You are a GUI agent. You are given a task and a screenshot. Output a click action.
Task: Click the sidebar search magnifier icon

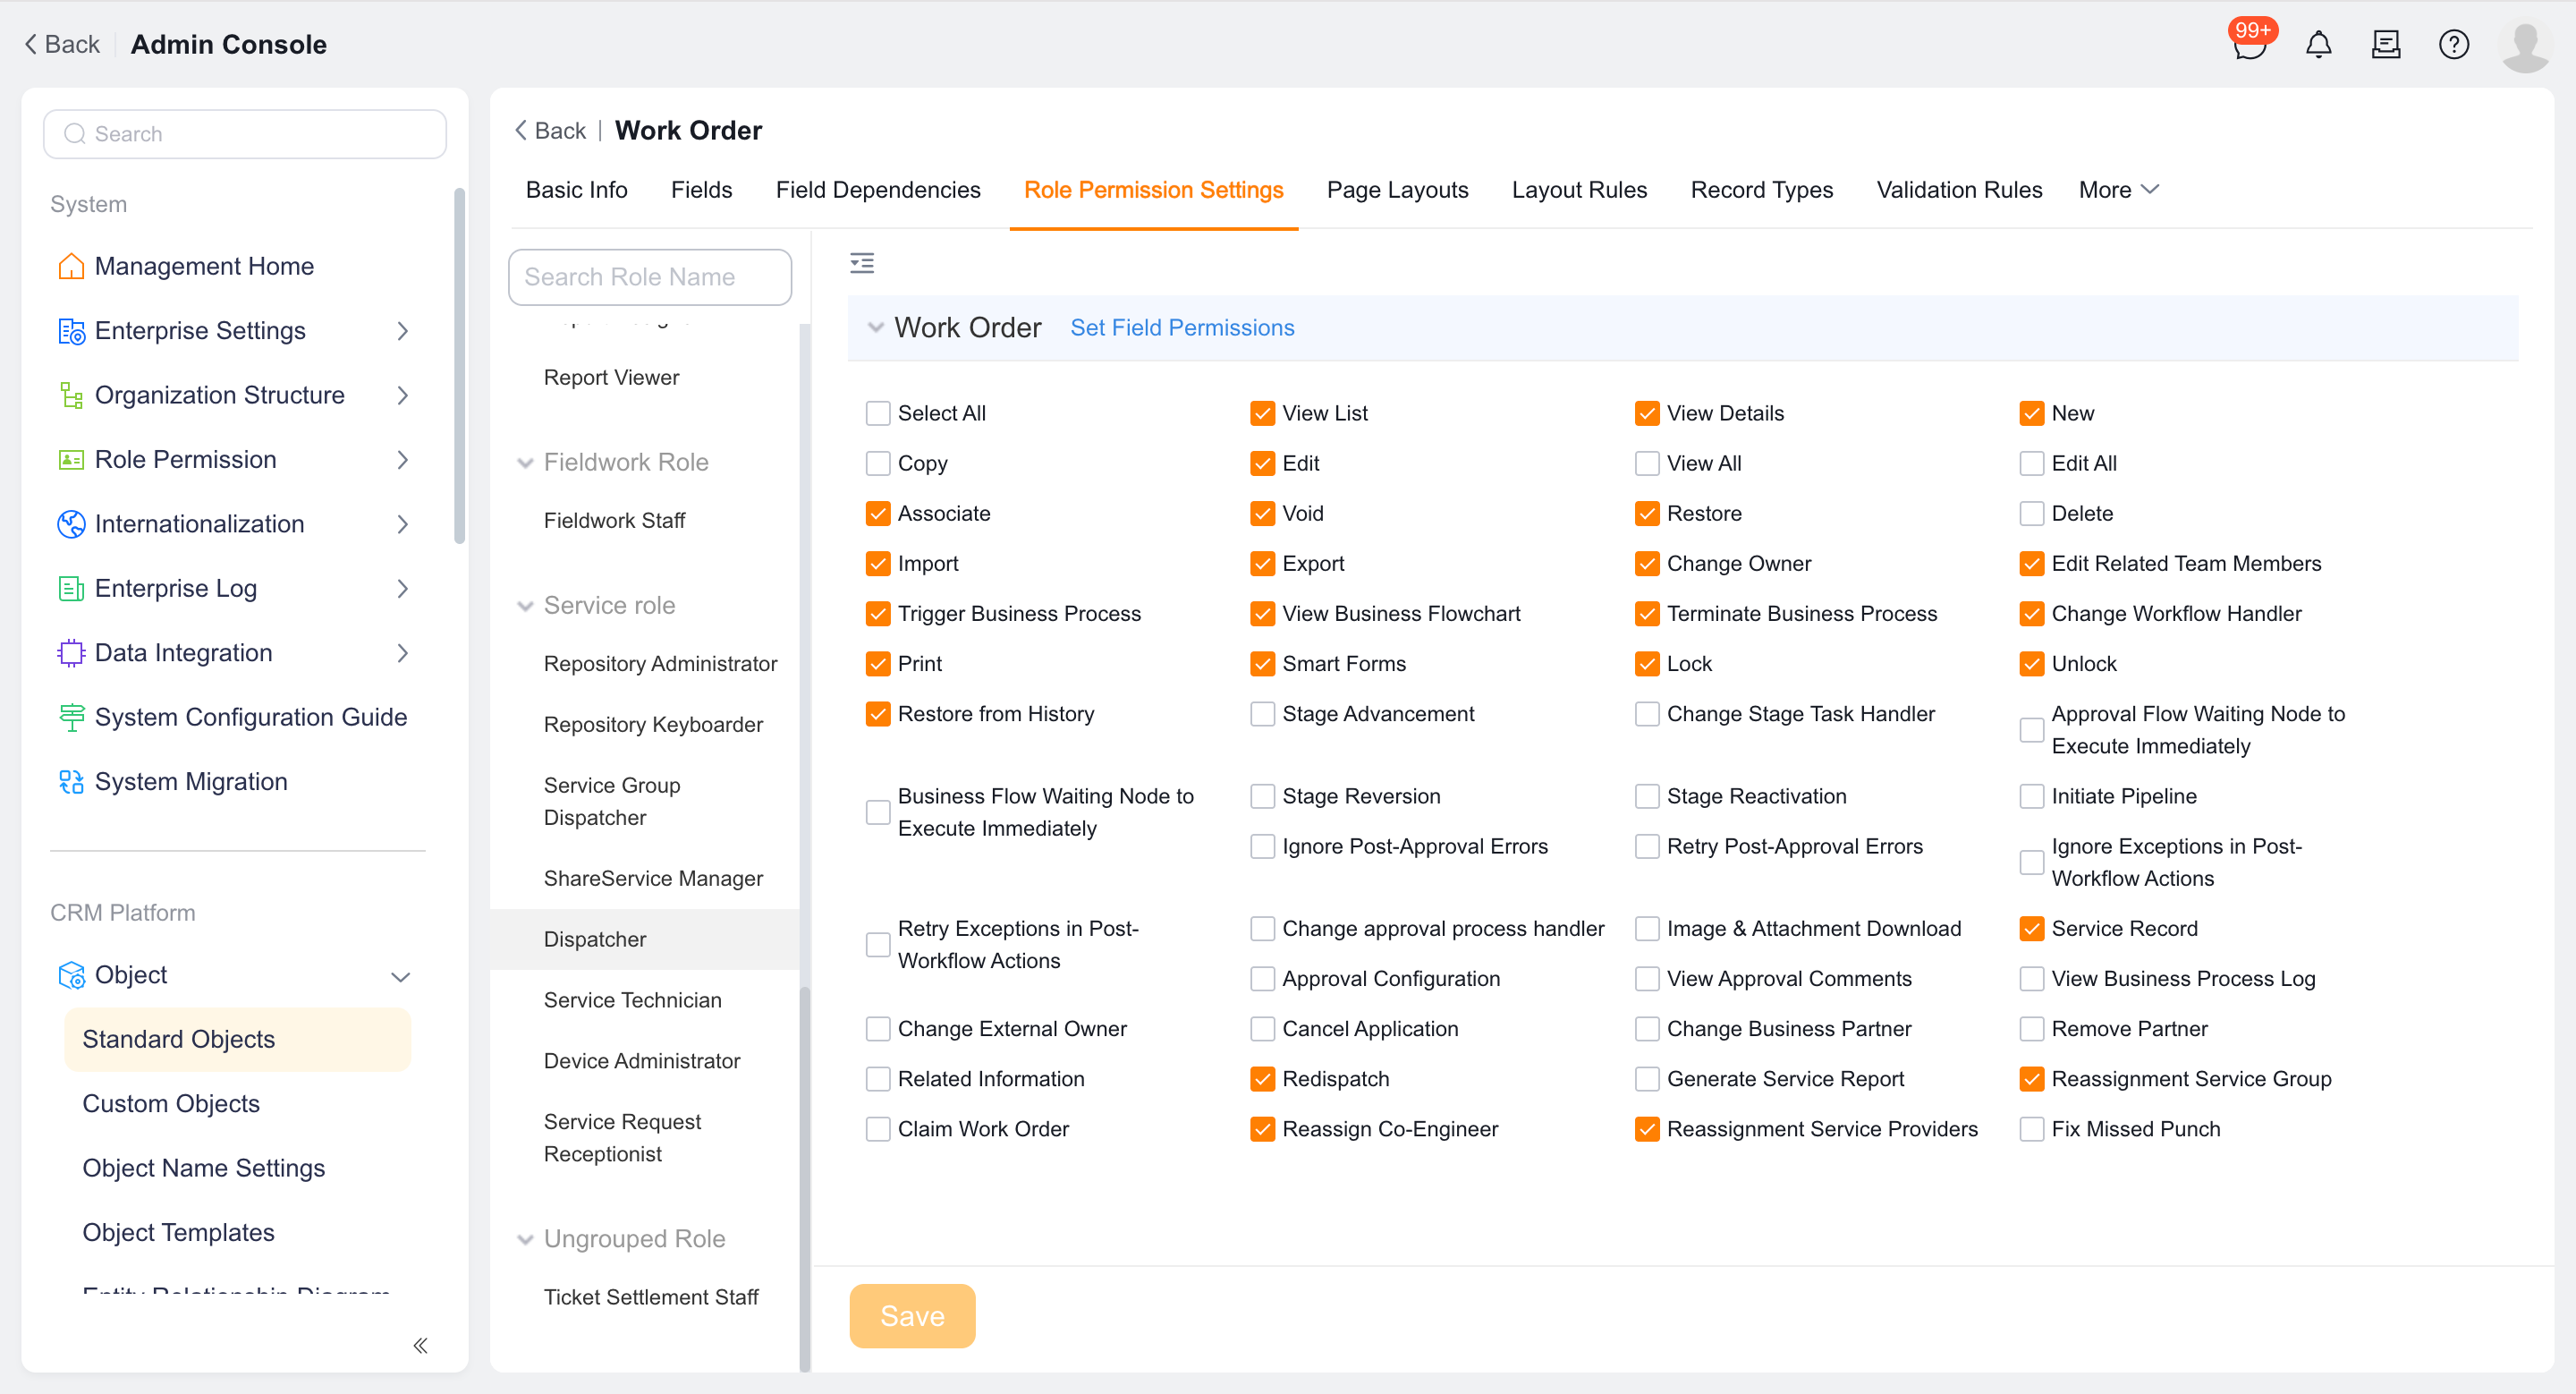click(74, 134)
